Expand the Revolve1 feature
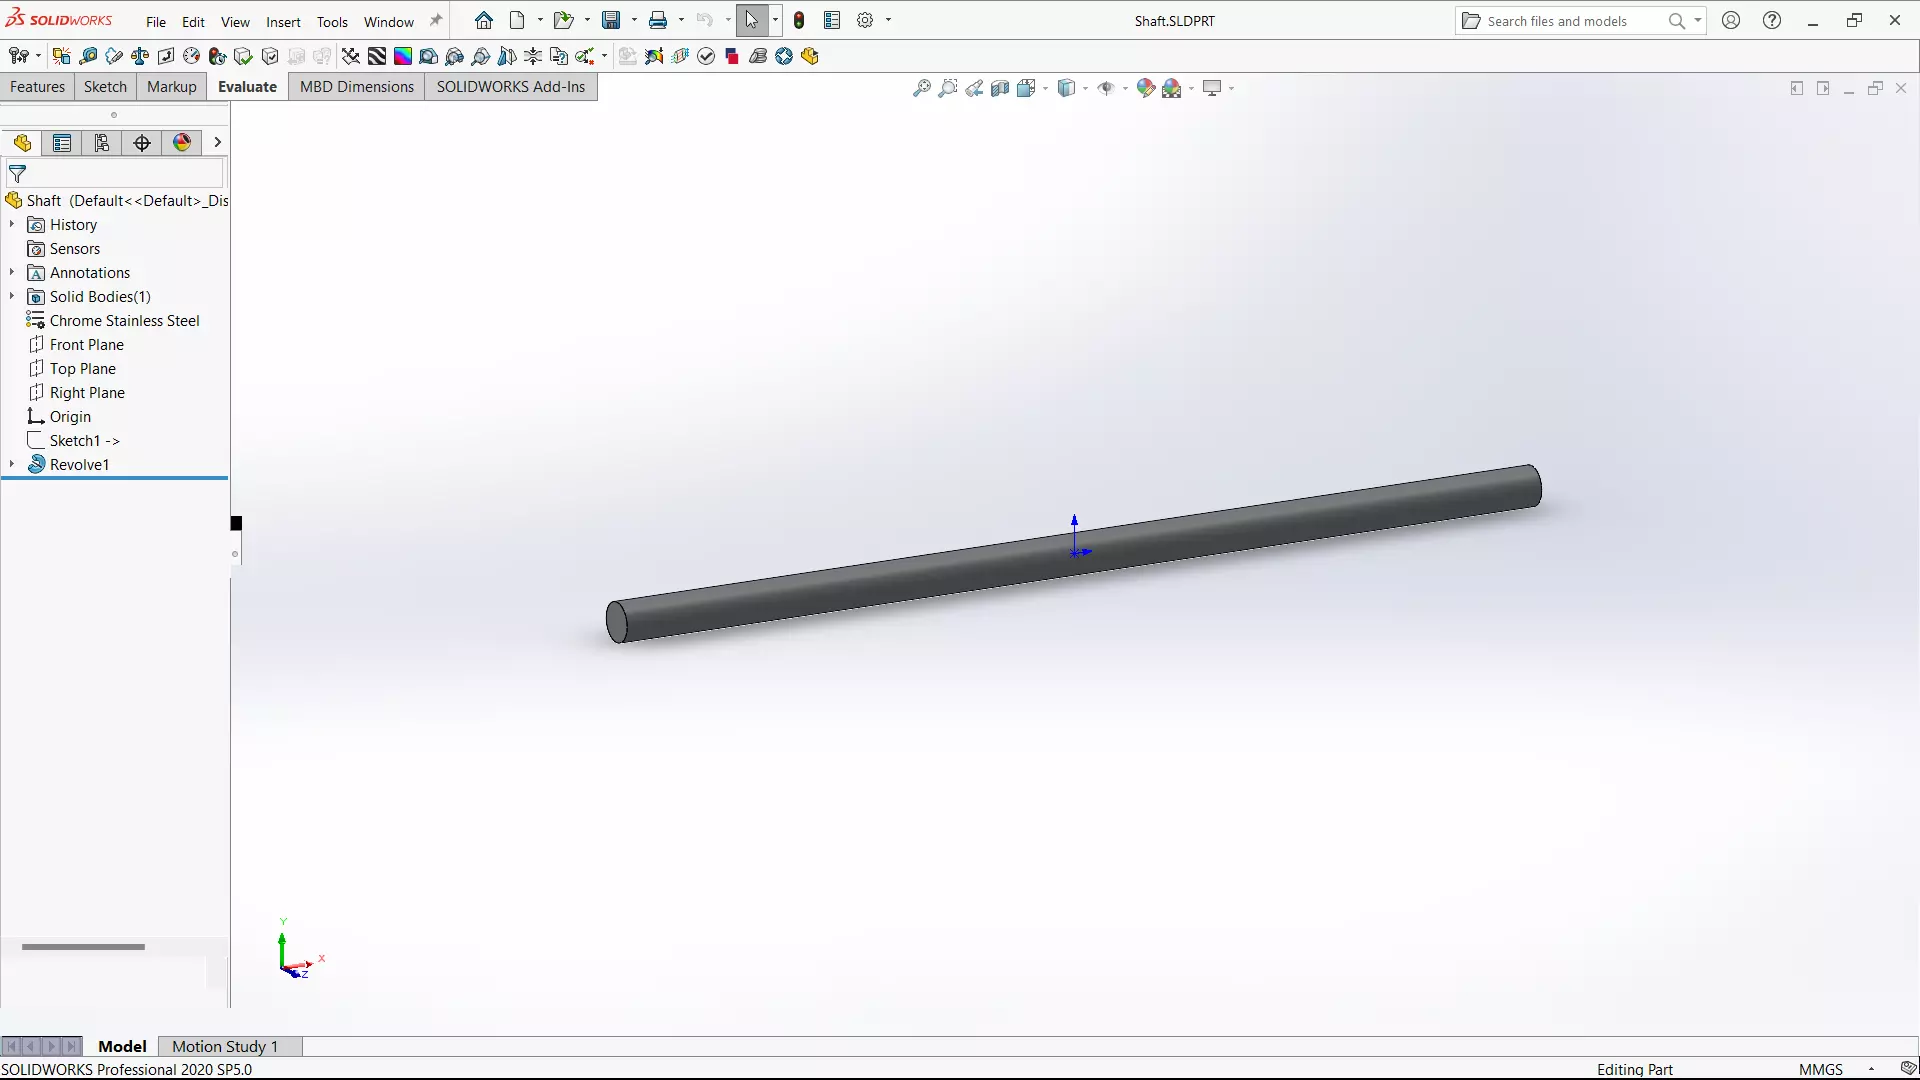Image resolution: width=1920 pixels, height=1080 pixels. (x=12, y=465)
